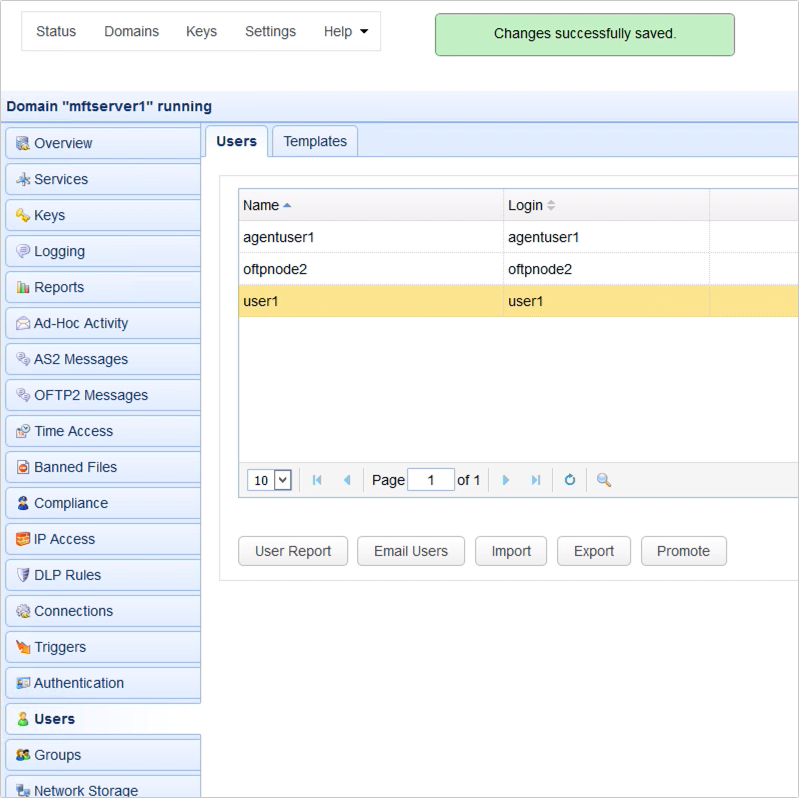Click the magnifier search icon in the pager
Viewport: 799px width, 798px height.
tap(604, 480)
